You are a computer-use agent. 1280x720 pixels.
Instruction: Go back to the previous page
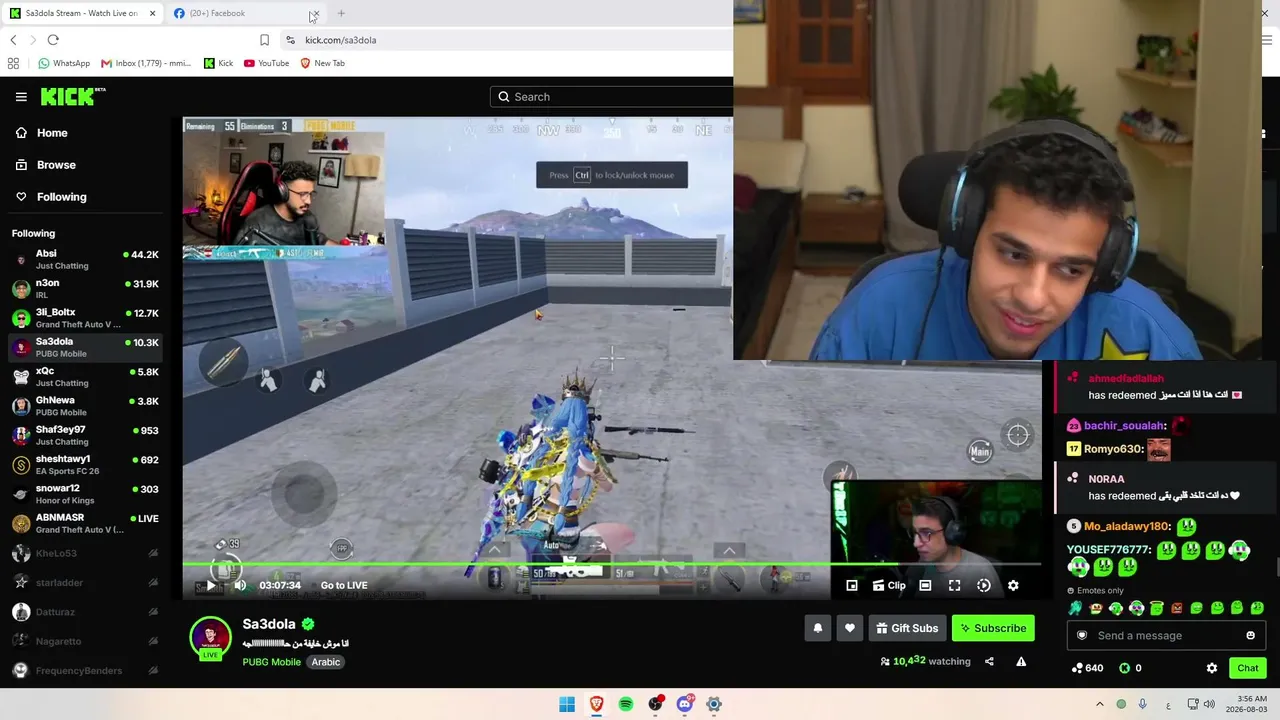click(x=13, y=40)
